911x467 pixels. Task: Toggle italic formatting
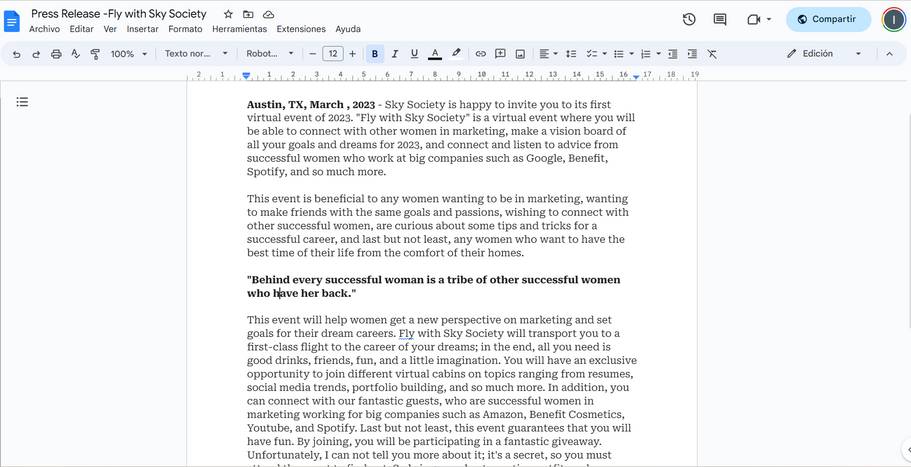point(395,54)
